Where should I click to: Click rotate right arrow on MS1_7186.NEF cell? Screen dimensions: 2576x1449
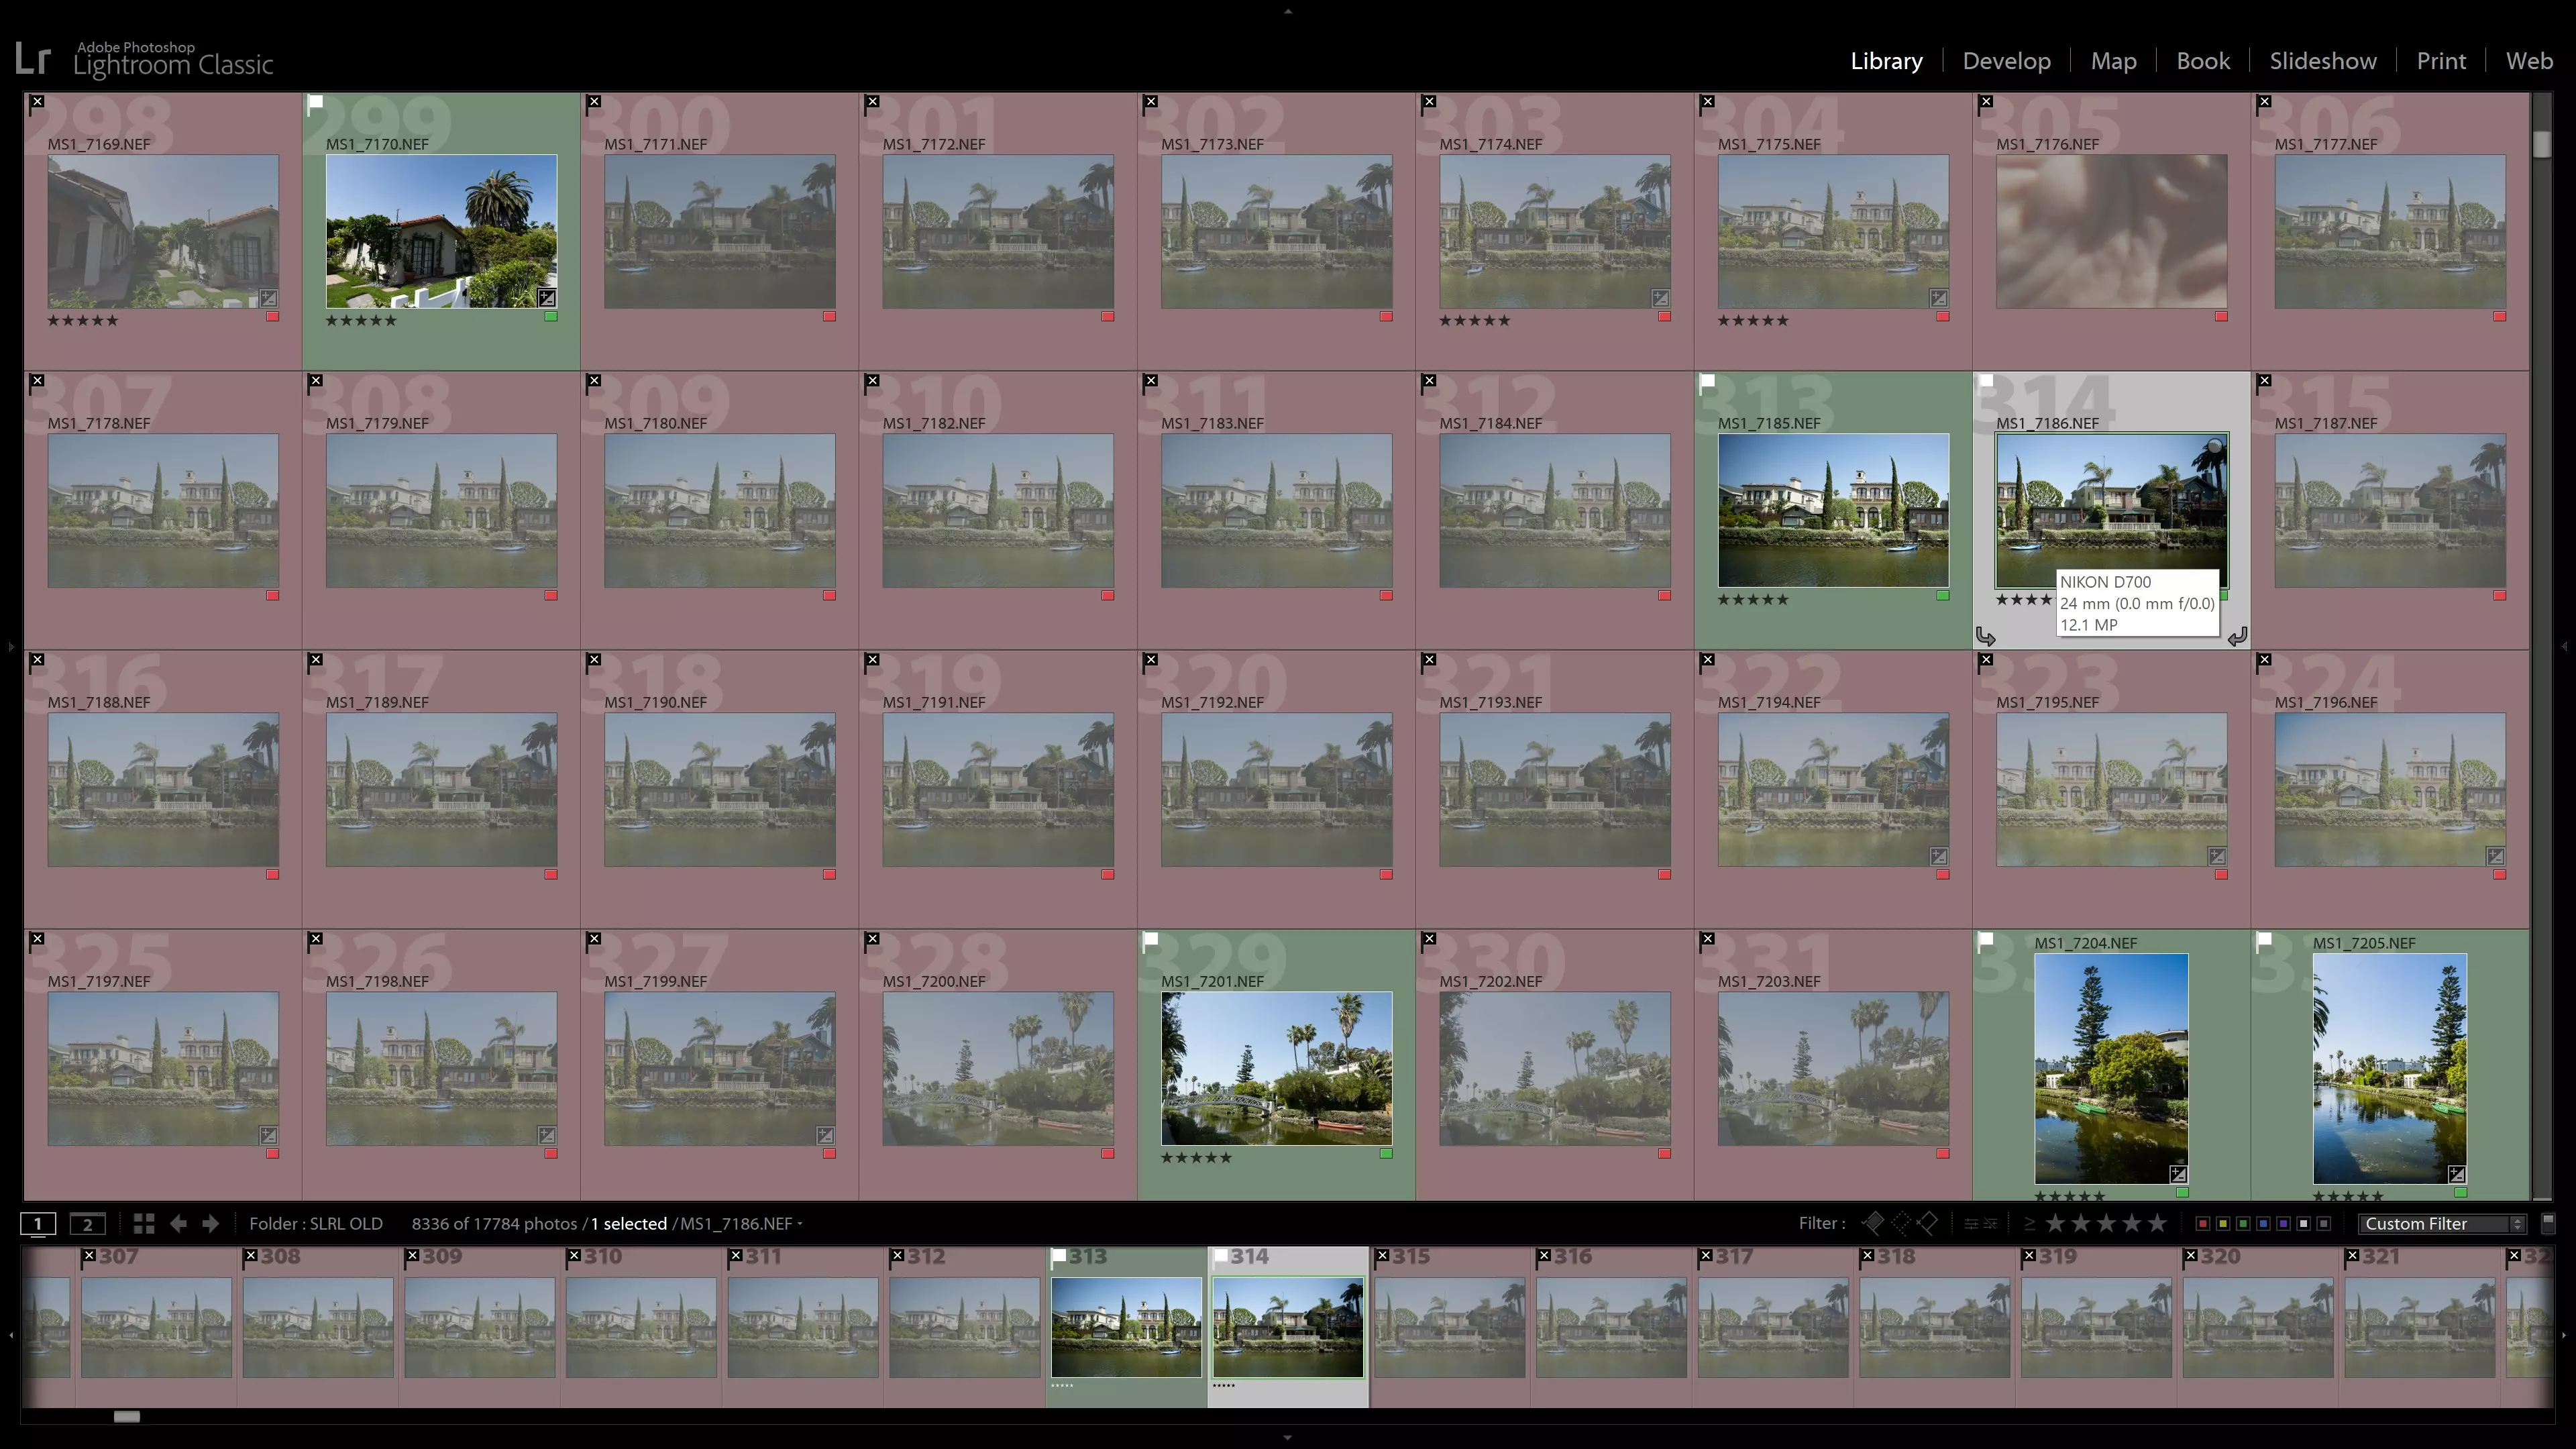(2237, 636)
